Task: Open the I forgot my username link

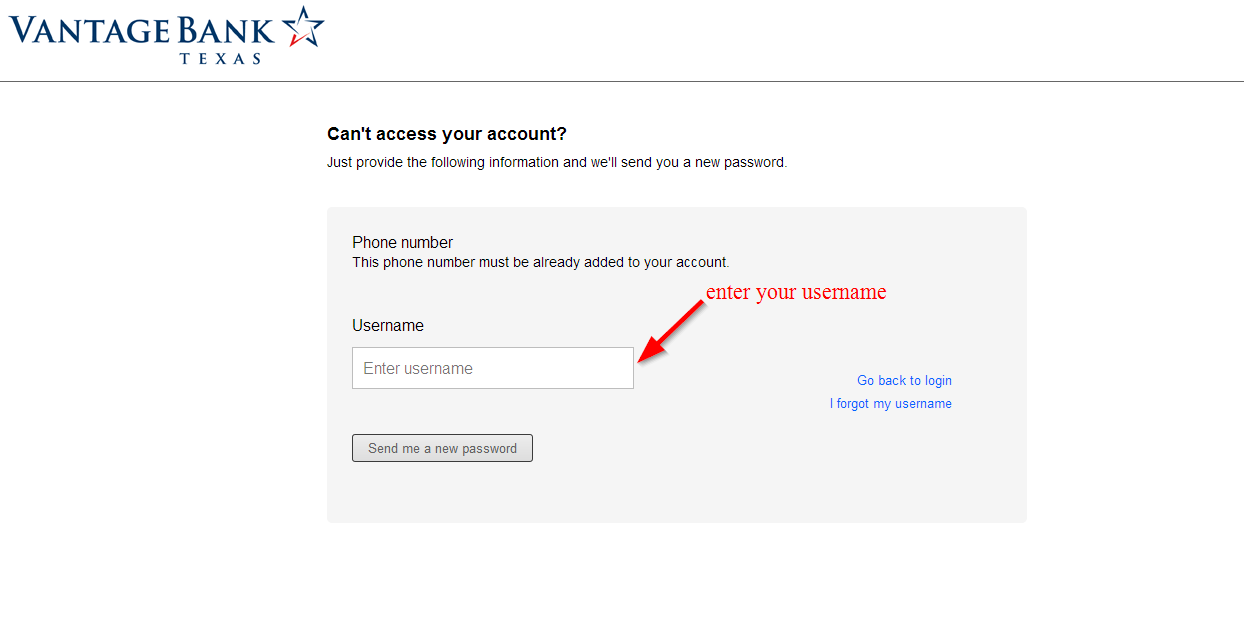Action: tap(890, 403)
